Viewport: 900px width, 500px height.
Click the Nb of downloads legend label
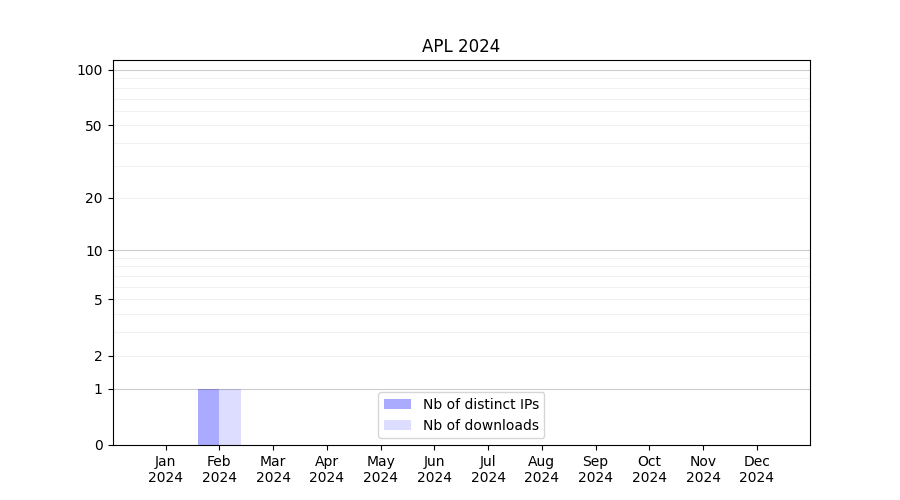480,425
